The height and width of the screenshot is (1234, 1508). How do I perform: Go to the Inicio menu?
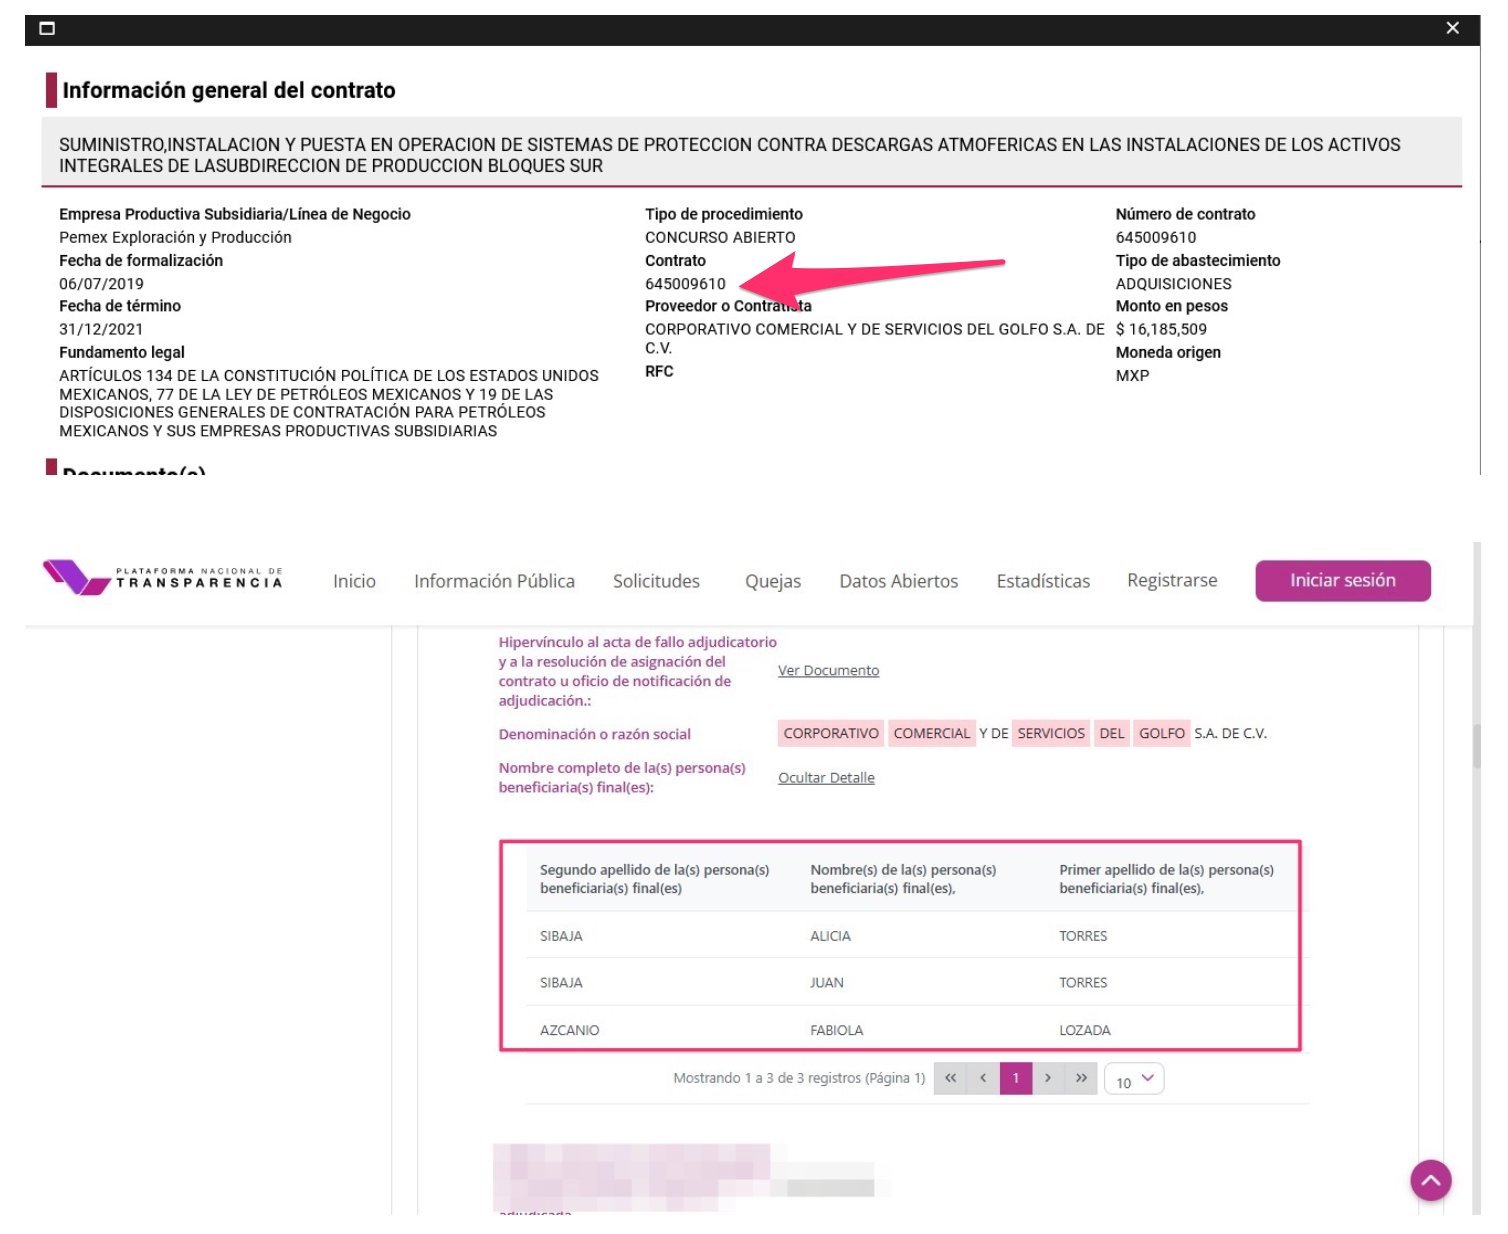354,581
